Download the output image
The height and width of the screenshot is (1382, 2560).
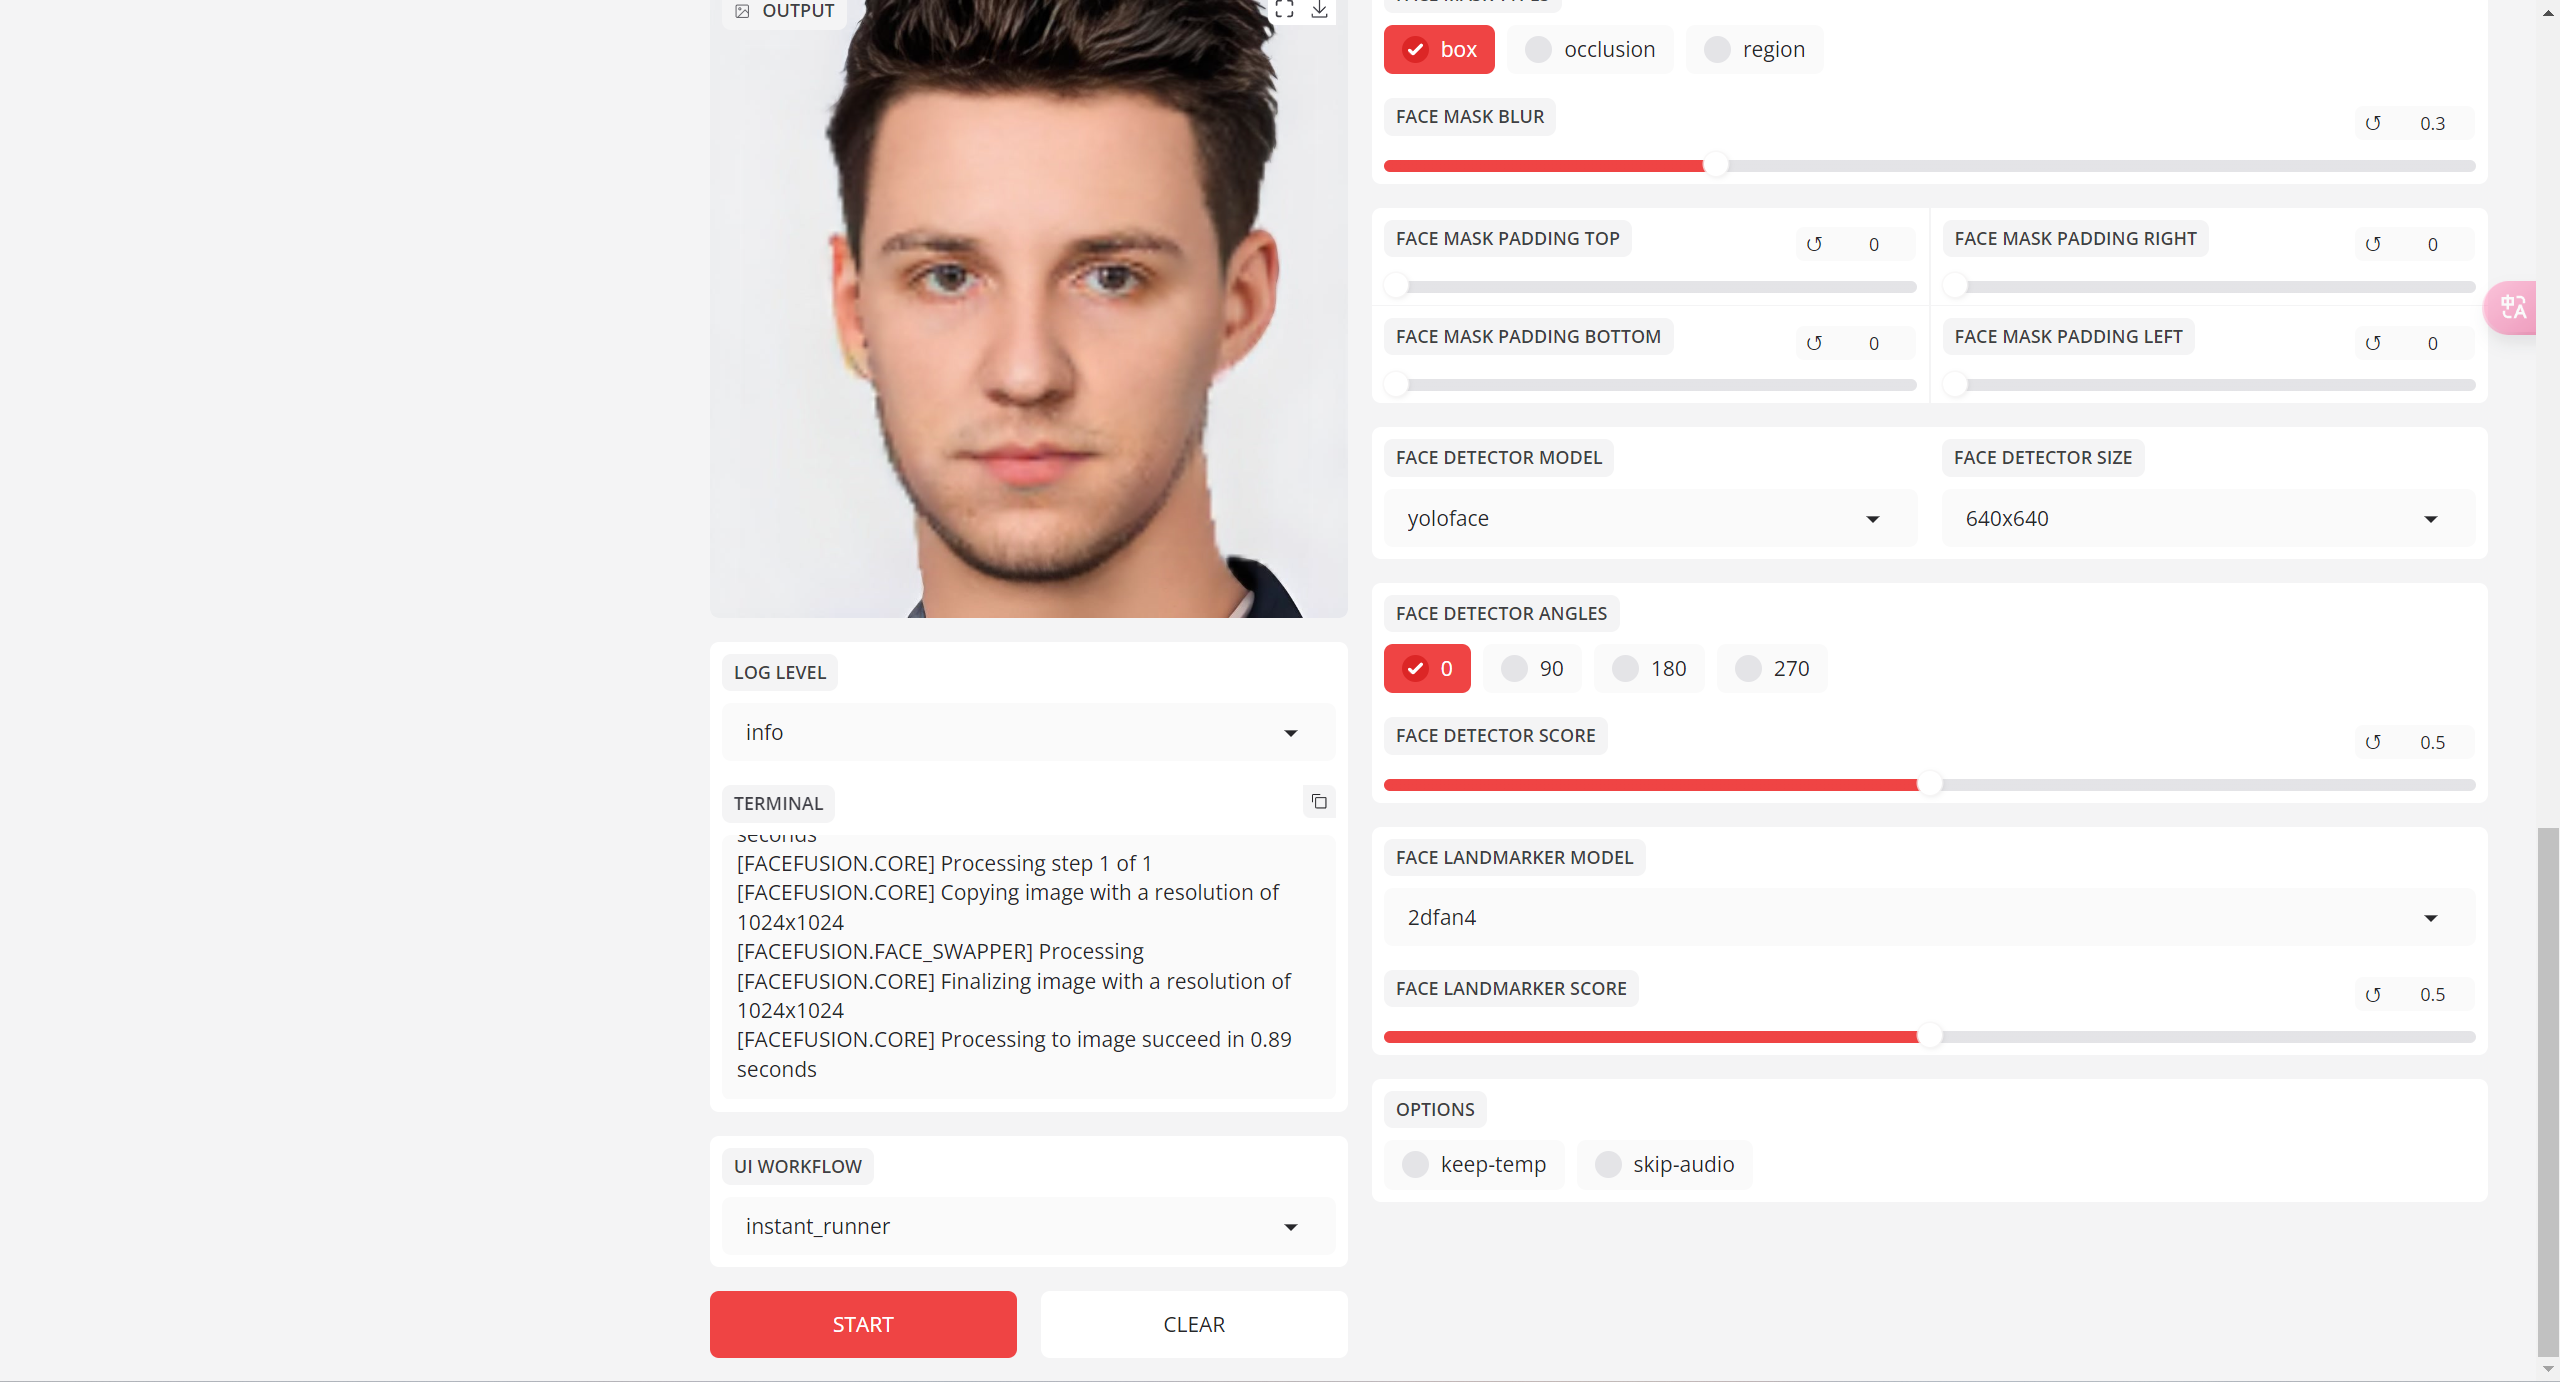click(x=1319, y=10)
